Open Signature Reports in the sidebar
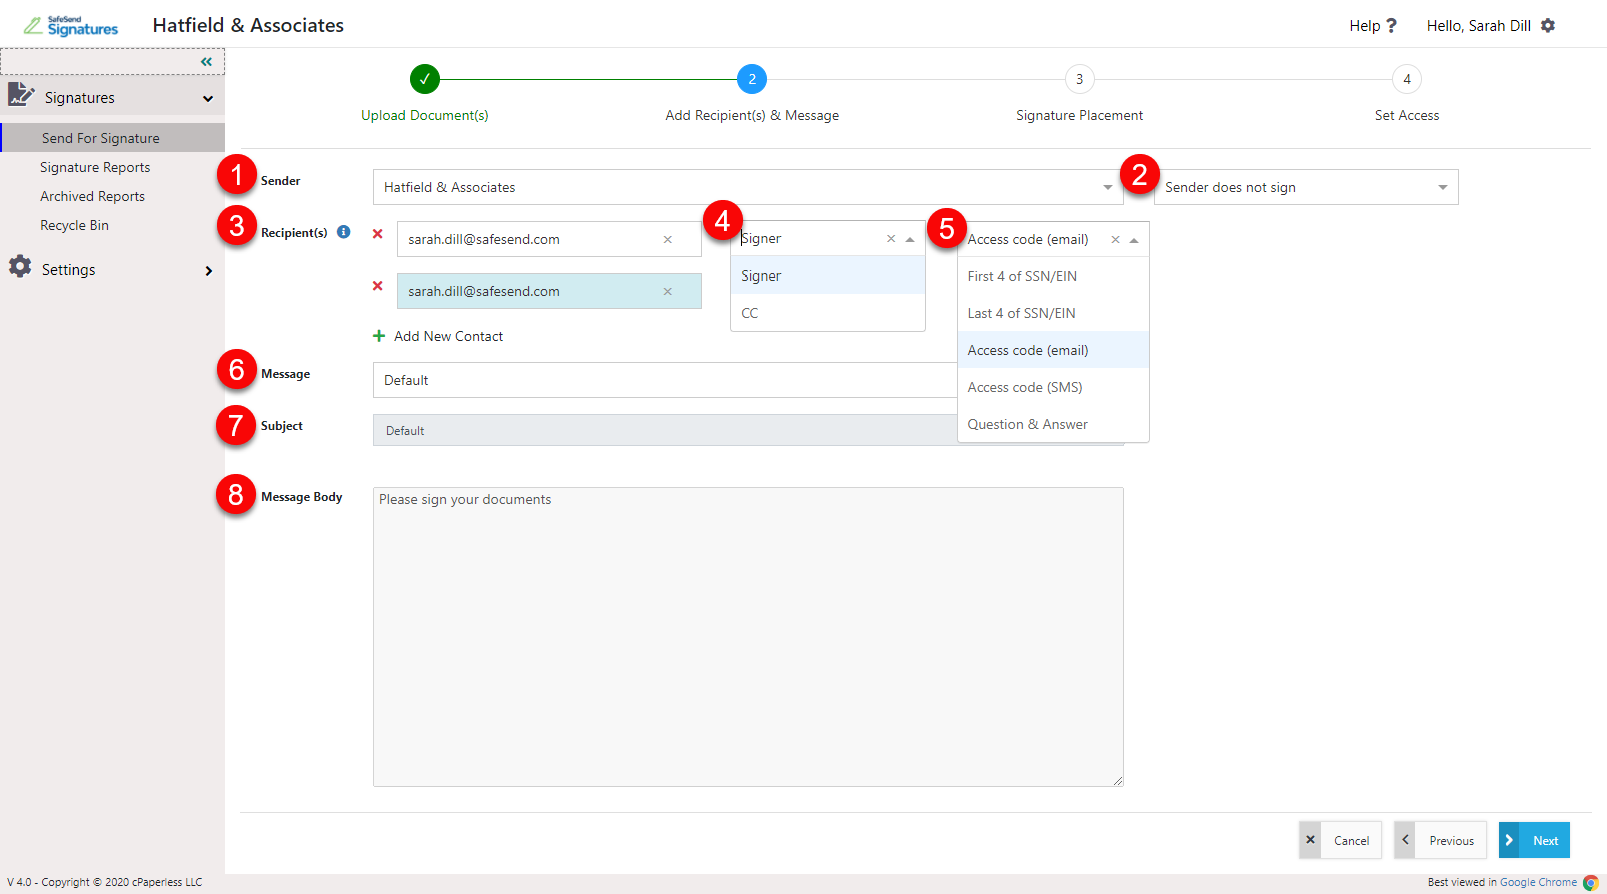Viewport: 1607px width, 894px height. (95, 167)
